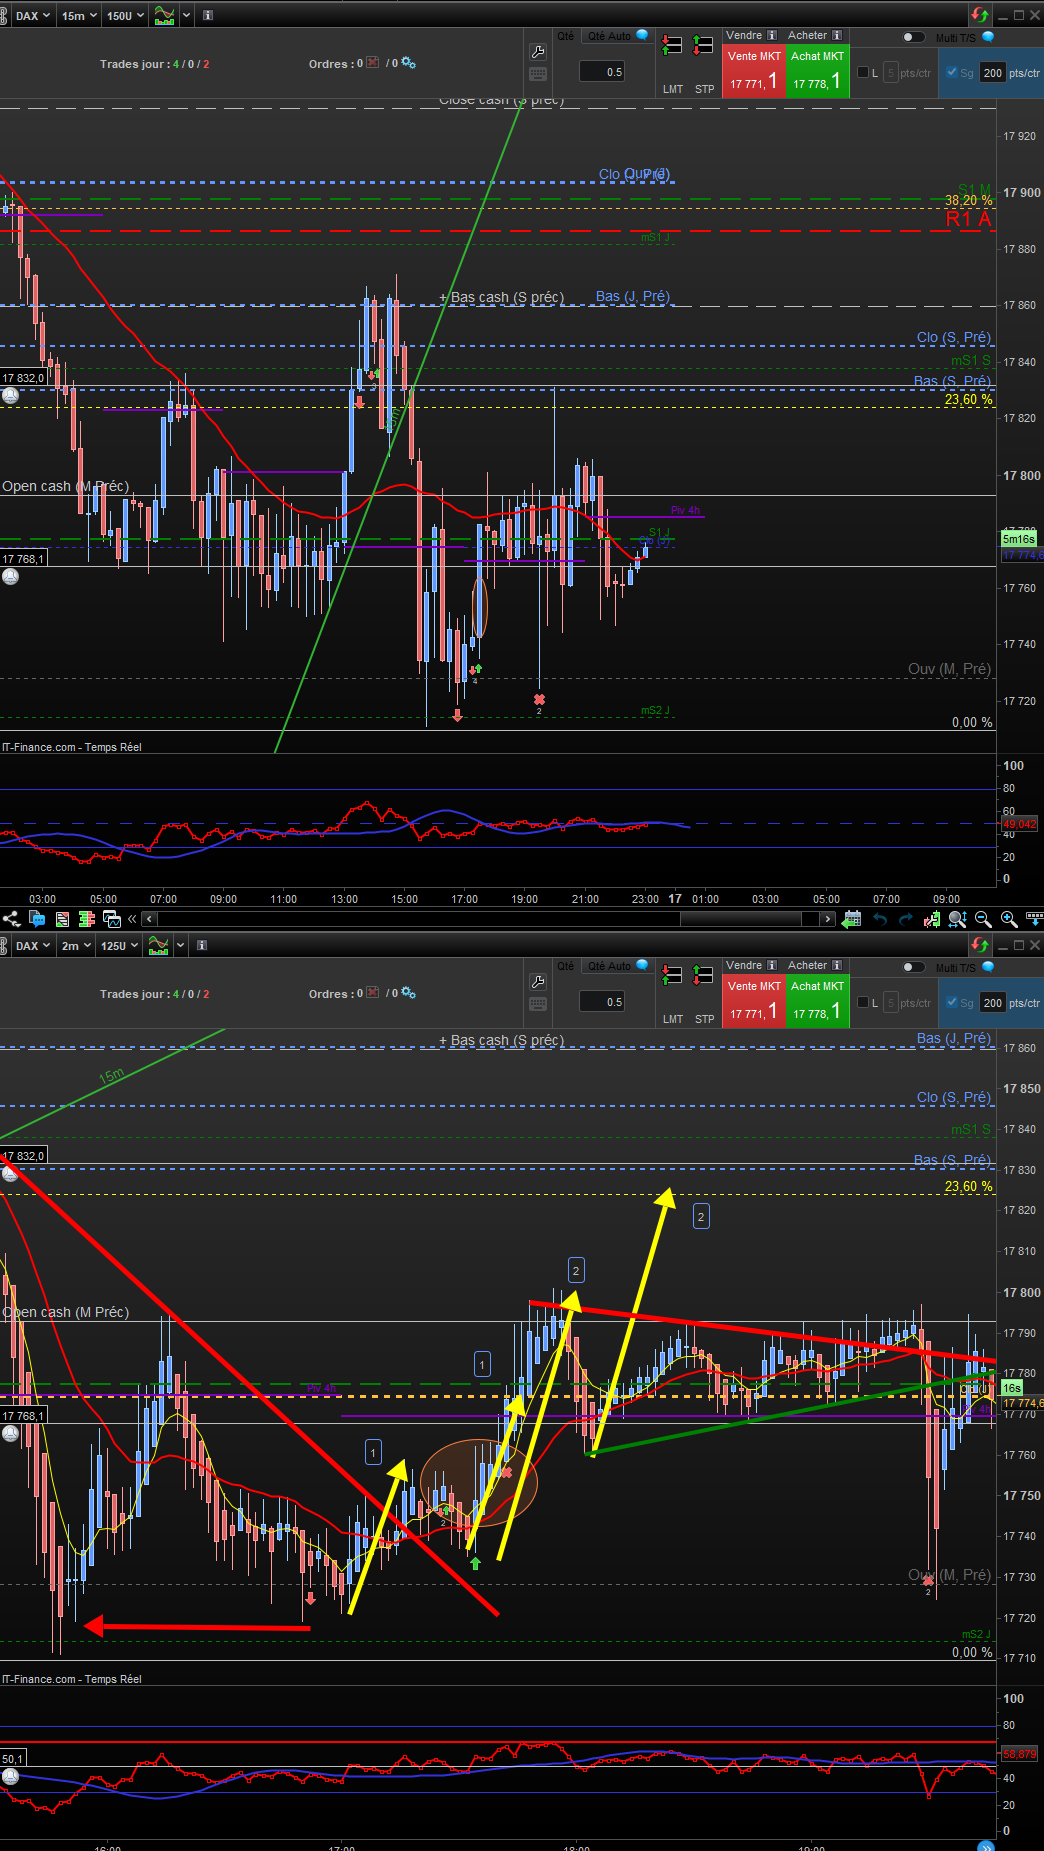
Task: Check the L checkbox in 2m panel
Action: [x=863, y=1002]
